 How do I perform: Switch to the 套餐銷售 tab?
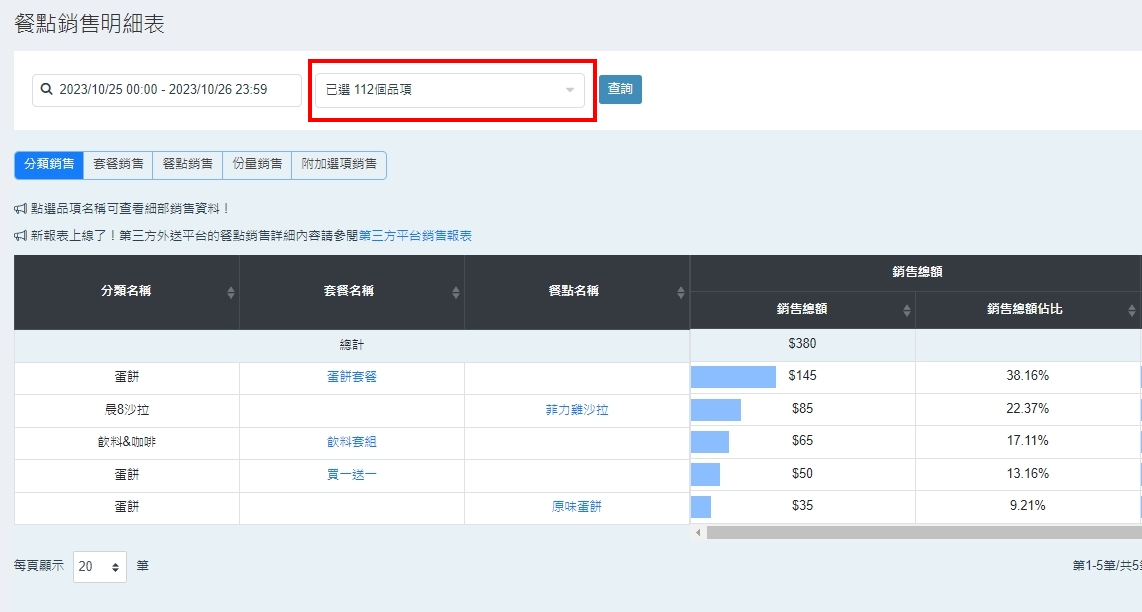pyautogui.click(x=118, y=164)
